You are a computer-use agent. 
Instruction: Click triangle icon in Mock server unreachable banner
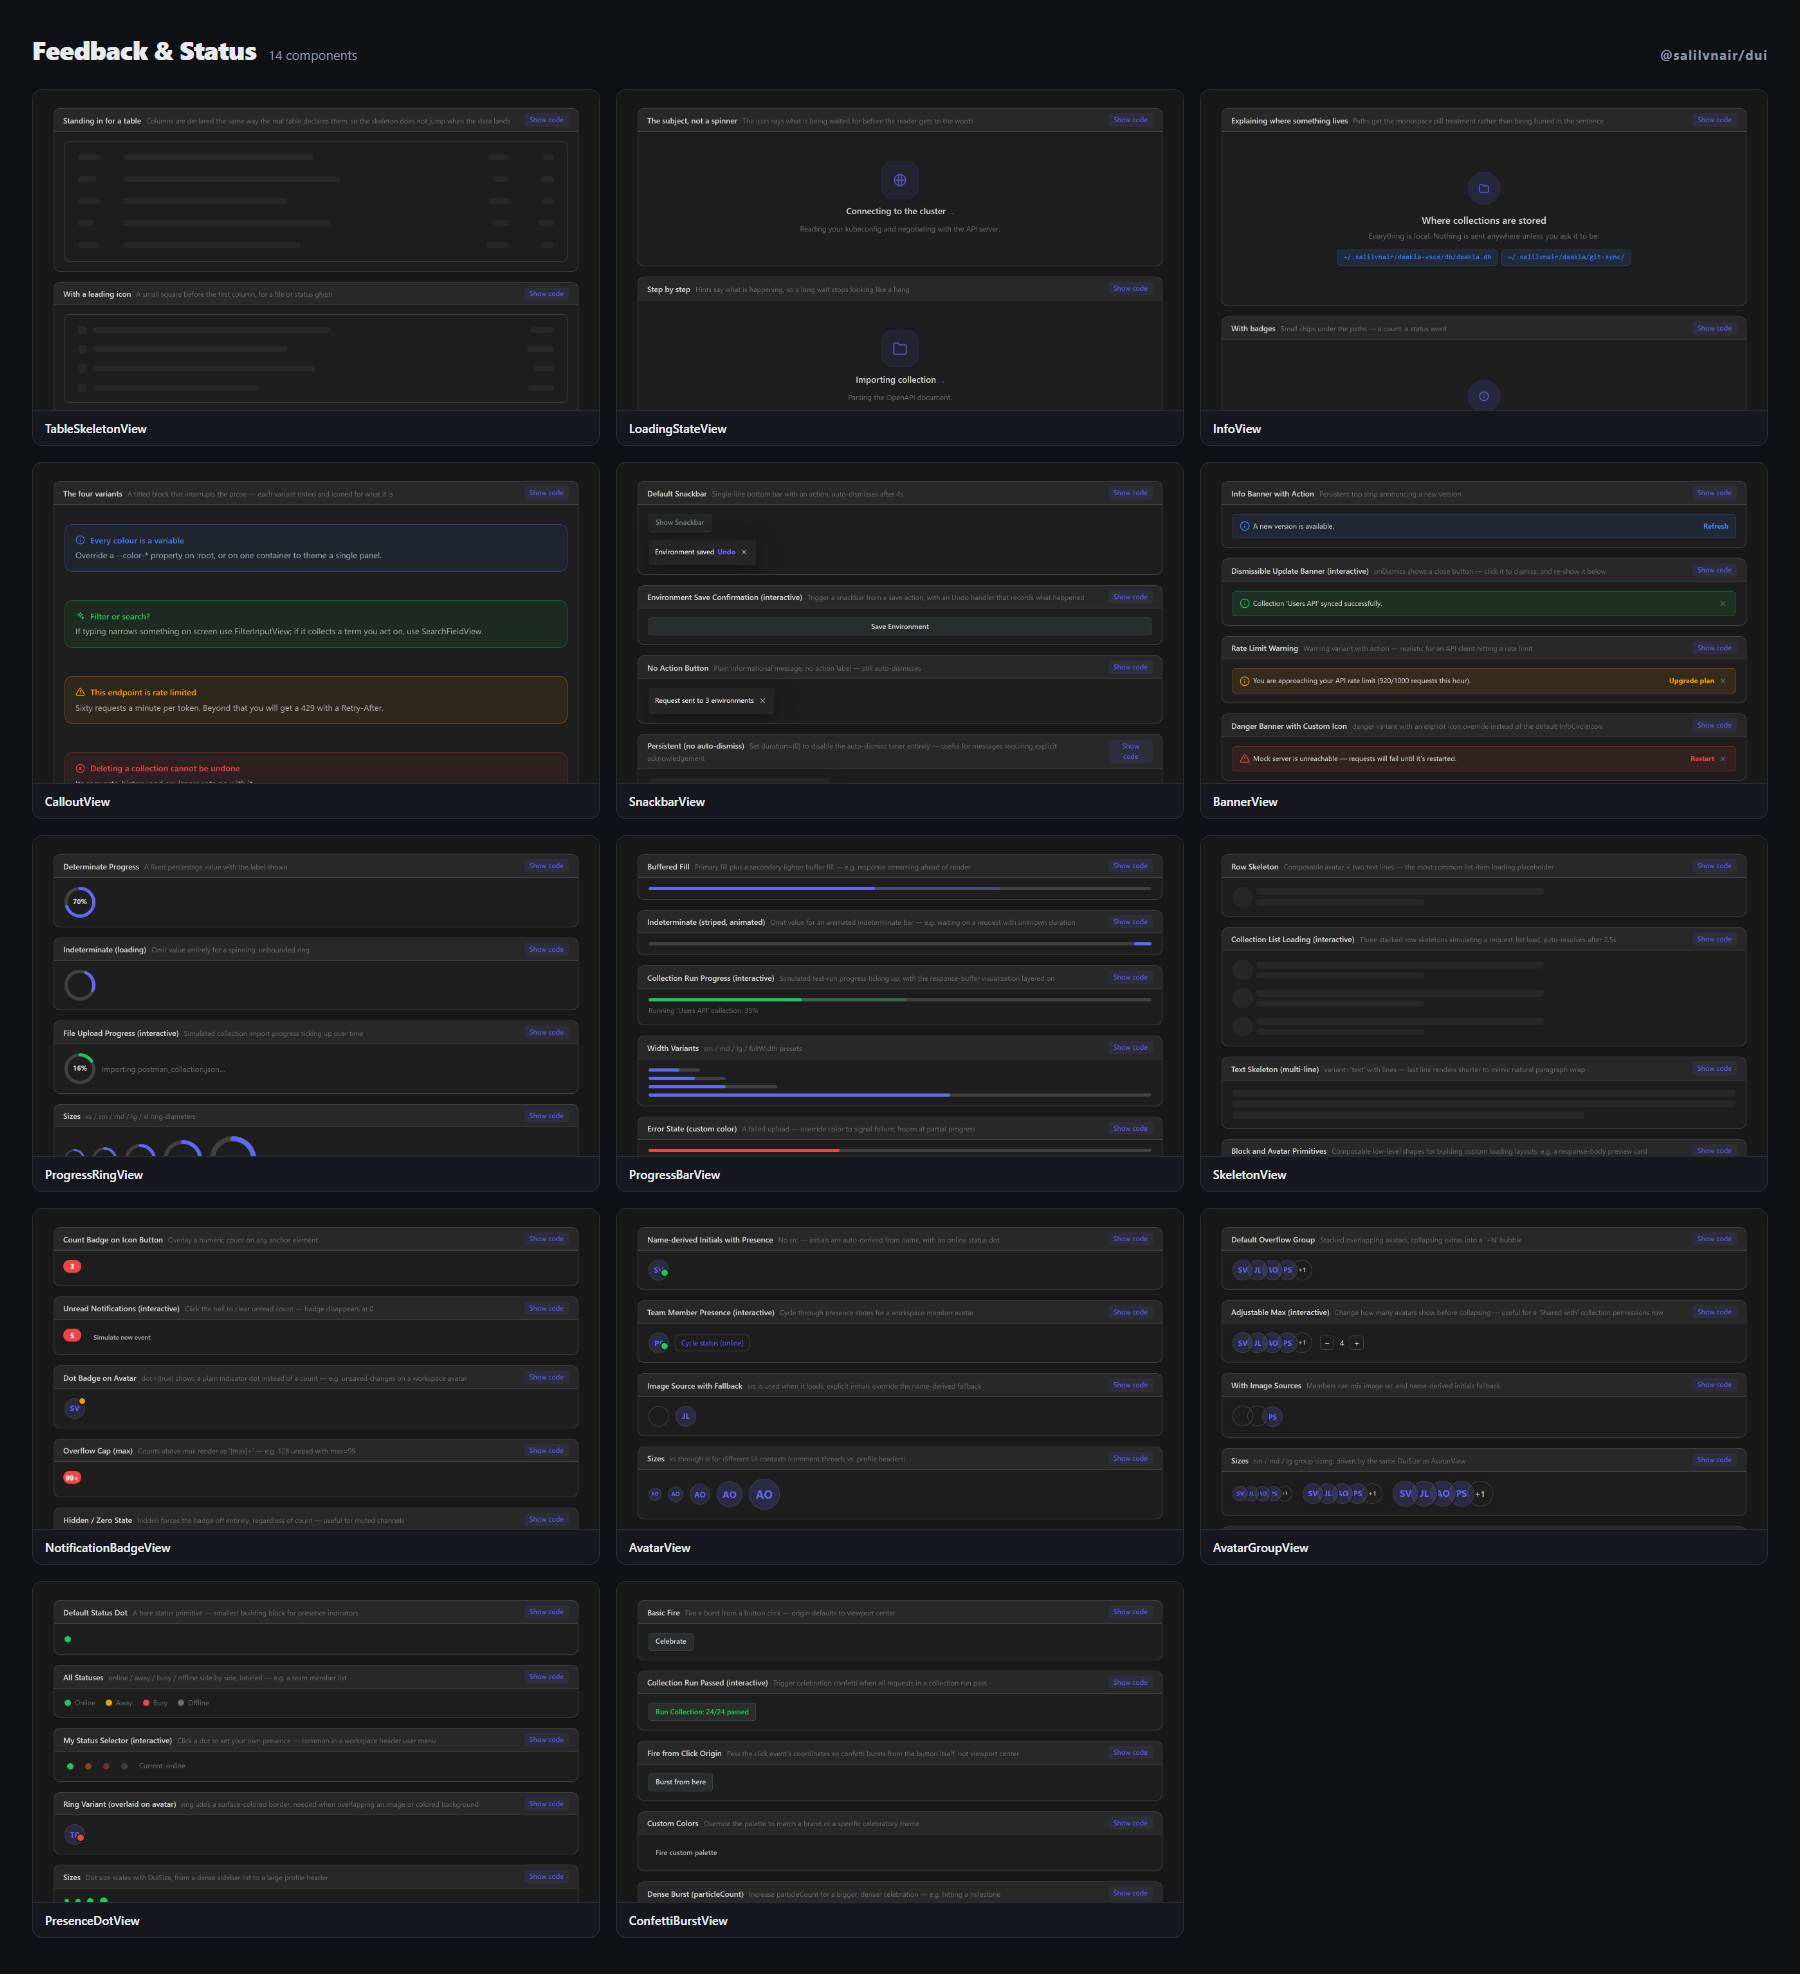[x=1244, y=759]
